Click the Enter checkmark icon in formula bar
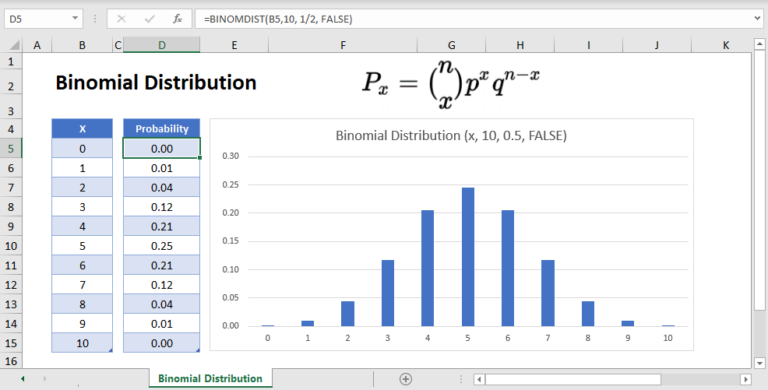 (x=149, y=19)
